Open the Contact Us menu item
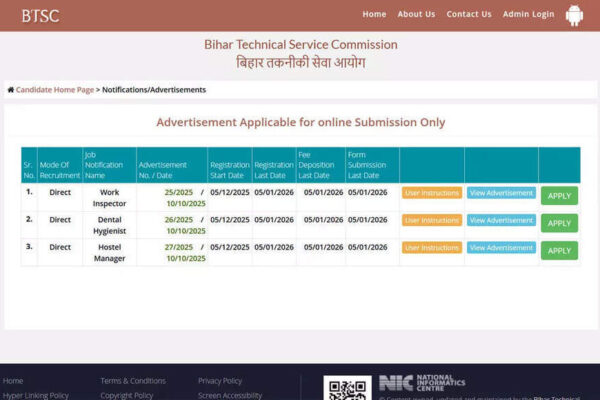Image resolution: width=600 pixels, height=400 pixels. tap(469, 14)
